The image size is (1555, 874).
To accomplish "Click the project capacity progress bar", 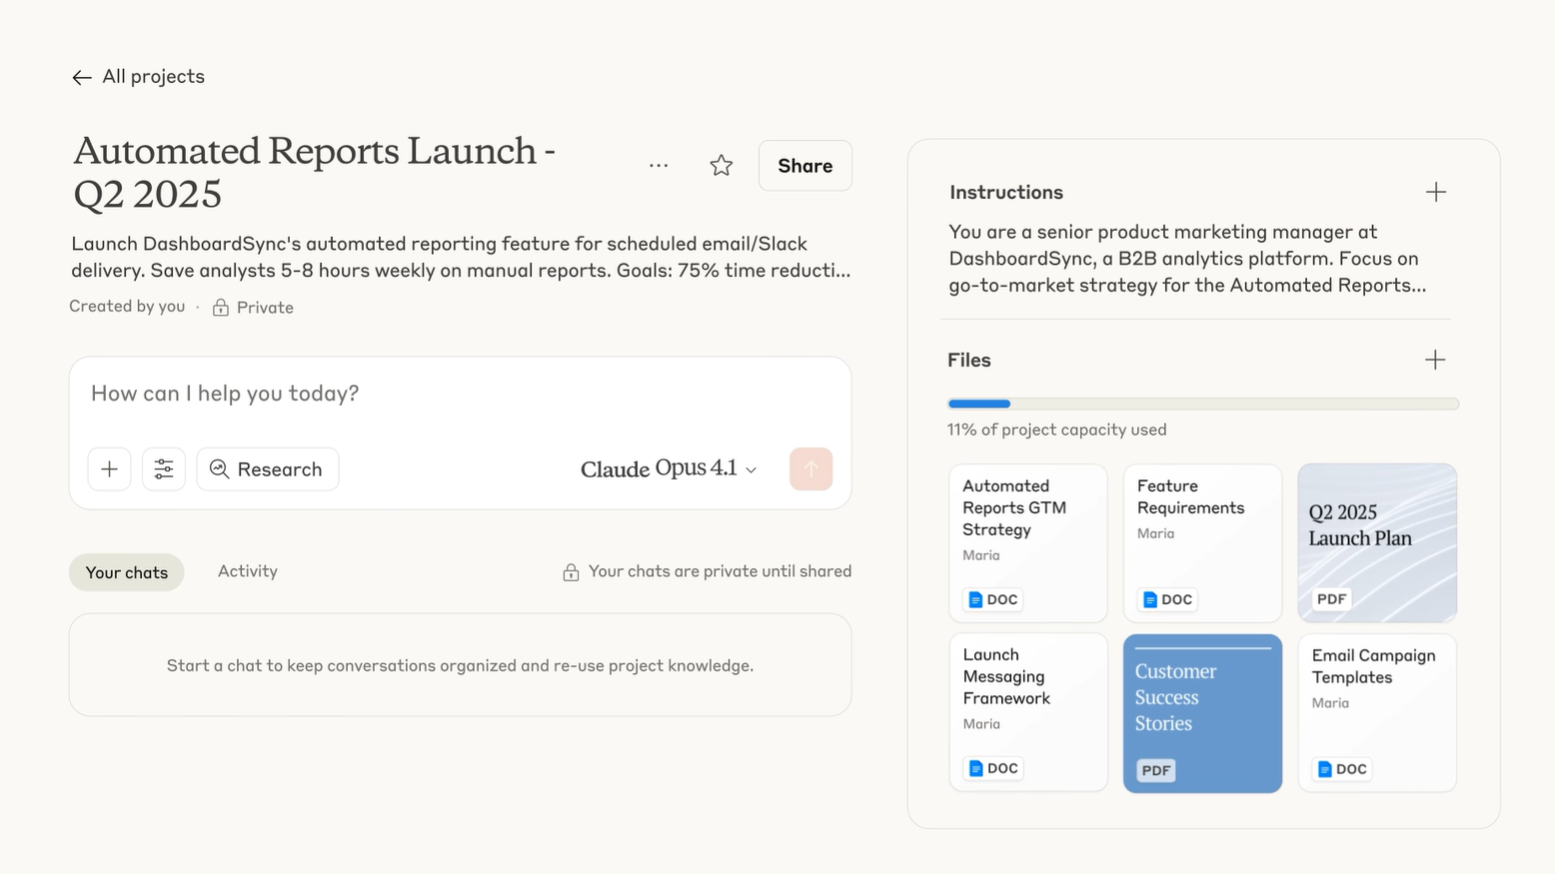I will (1202, 403).
